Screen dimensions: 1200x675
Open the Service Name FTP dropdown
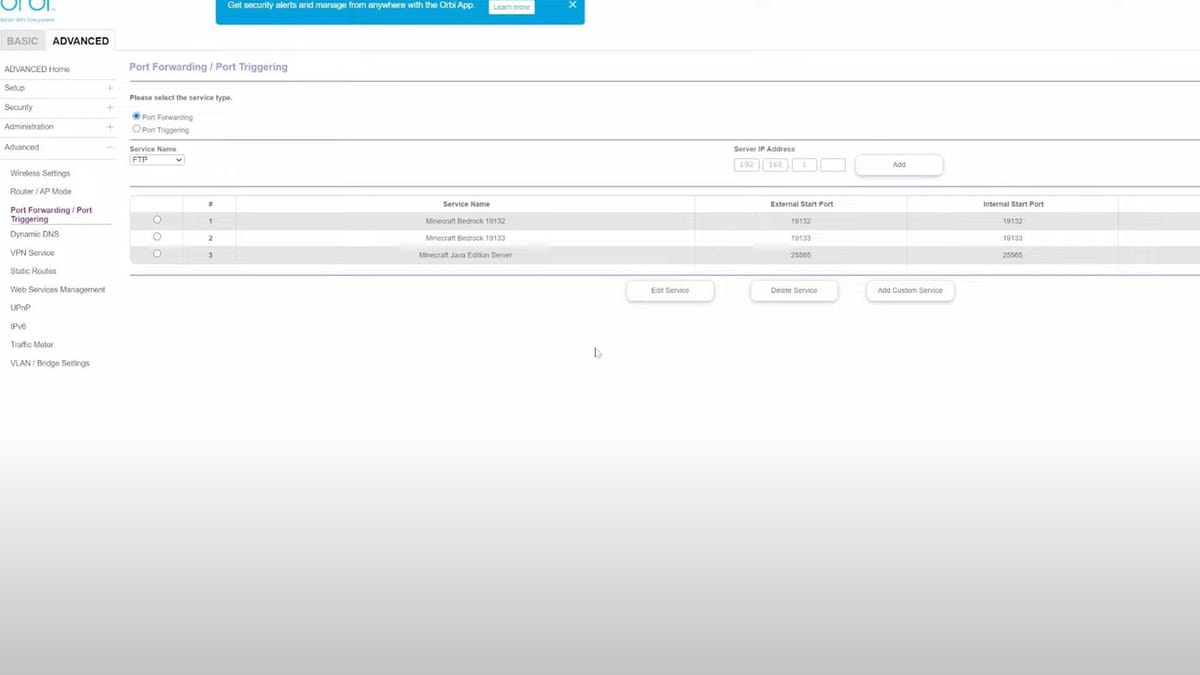pyautogui.click(x=157, y=160)
